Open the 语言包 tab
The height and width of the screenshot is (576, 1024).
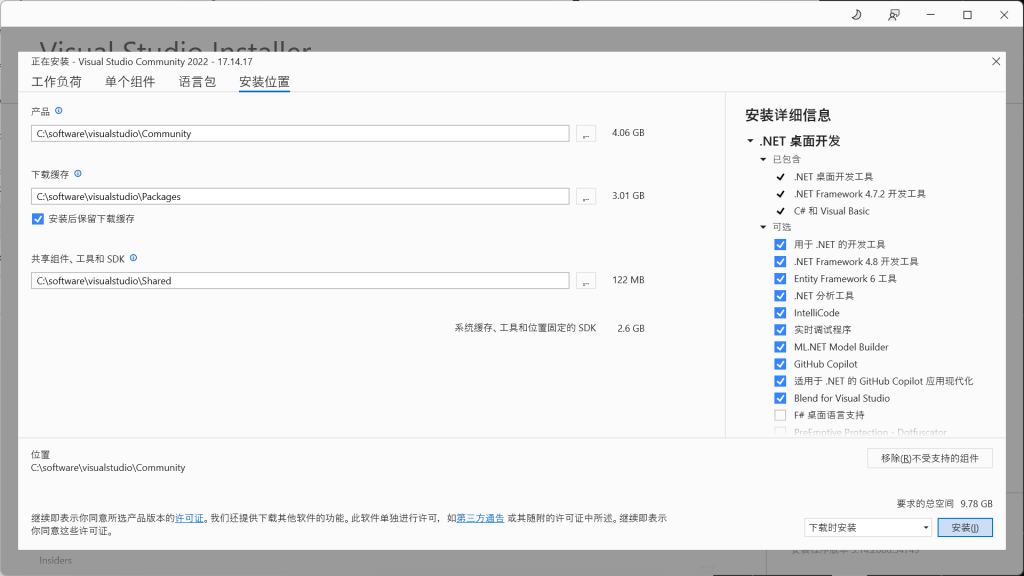click(x=197, y=82)
